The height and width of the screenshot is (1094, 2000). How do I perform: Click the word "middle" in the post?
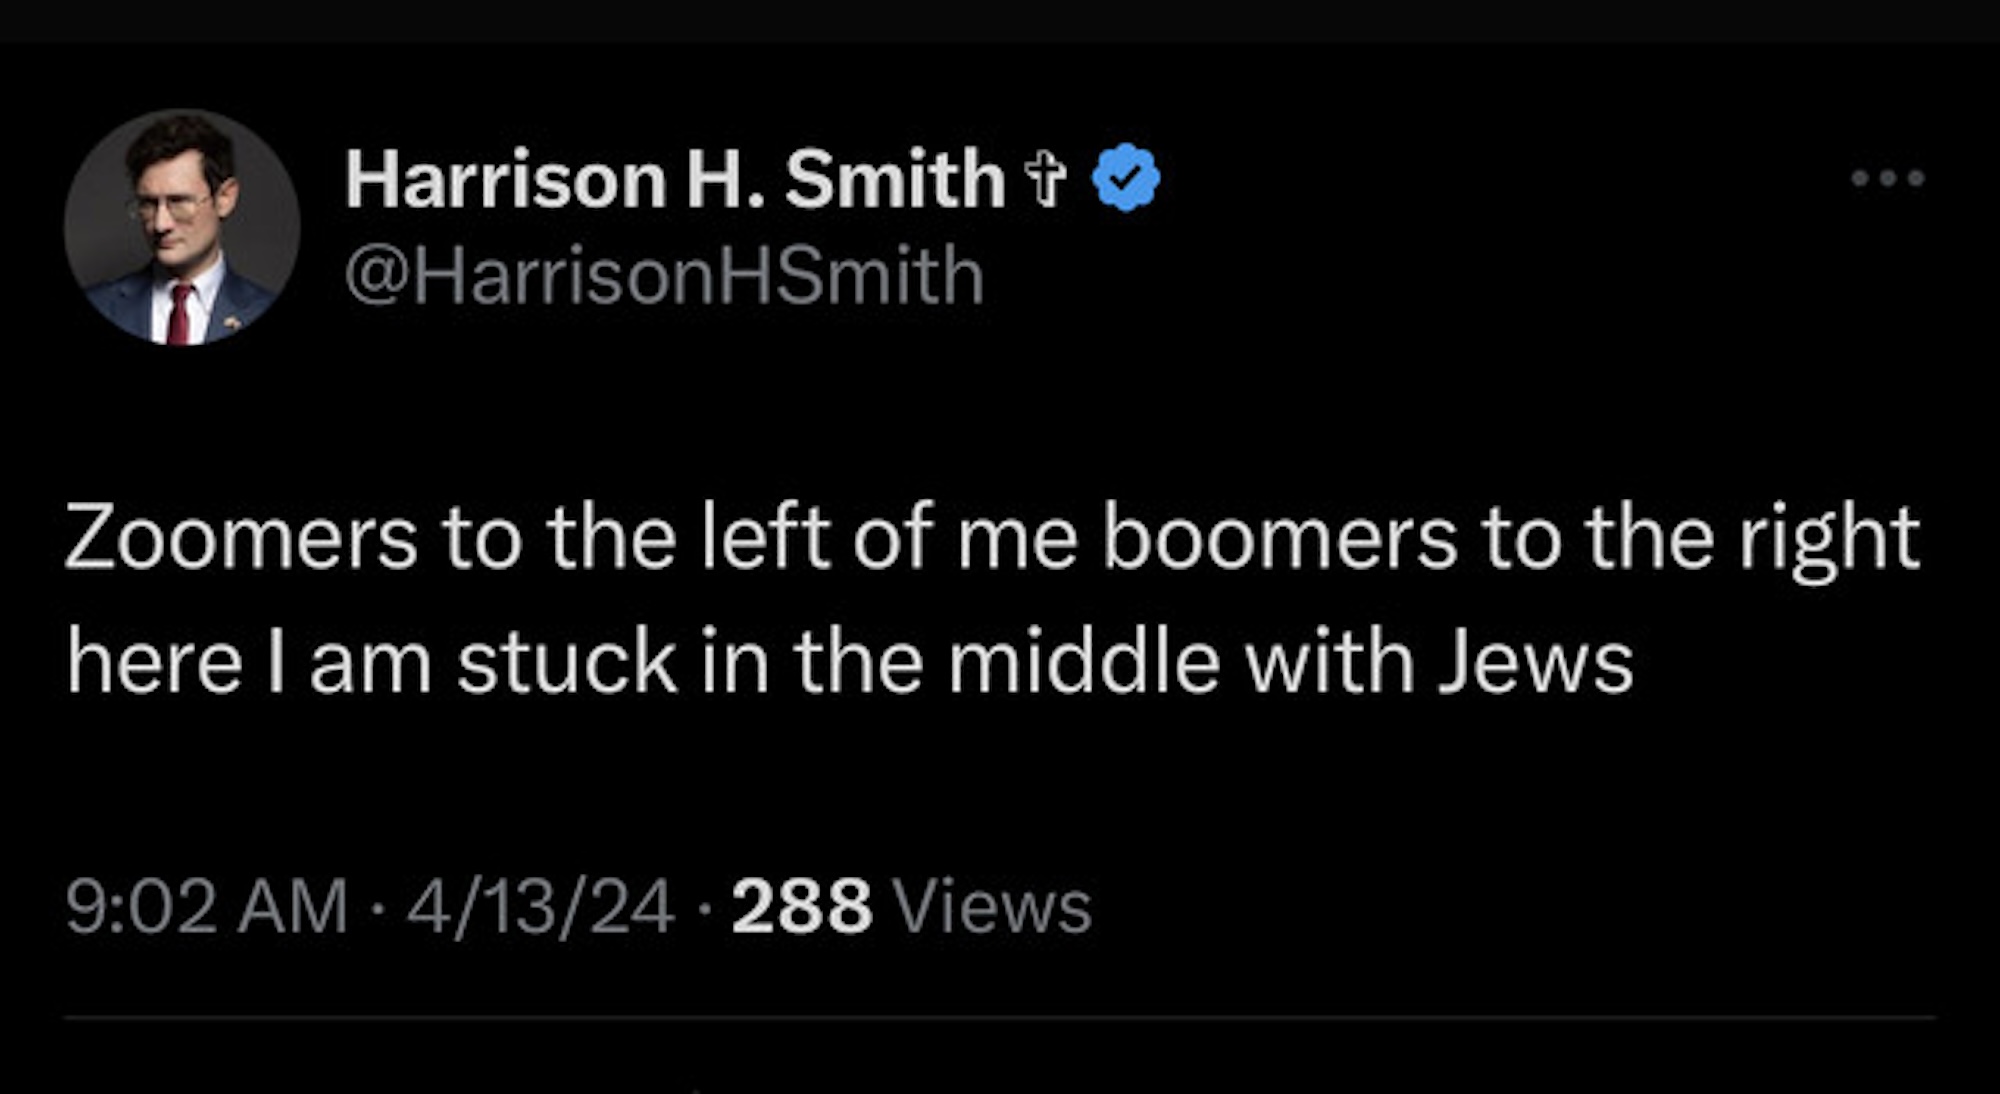(1084, 663)
